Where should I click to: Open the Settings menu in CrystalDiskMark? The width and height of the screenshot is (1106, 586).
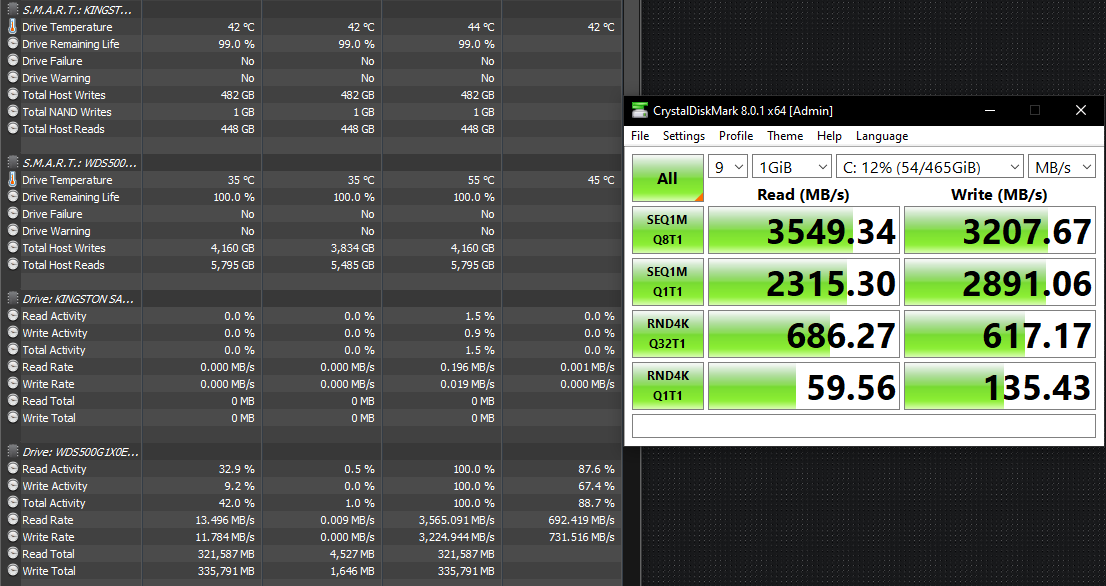click(683, 136)
